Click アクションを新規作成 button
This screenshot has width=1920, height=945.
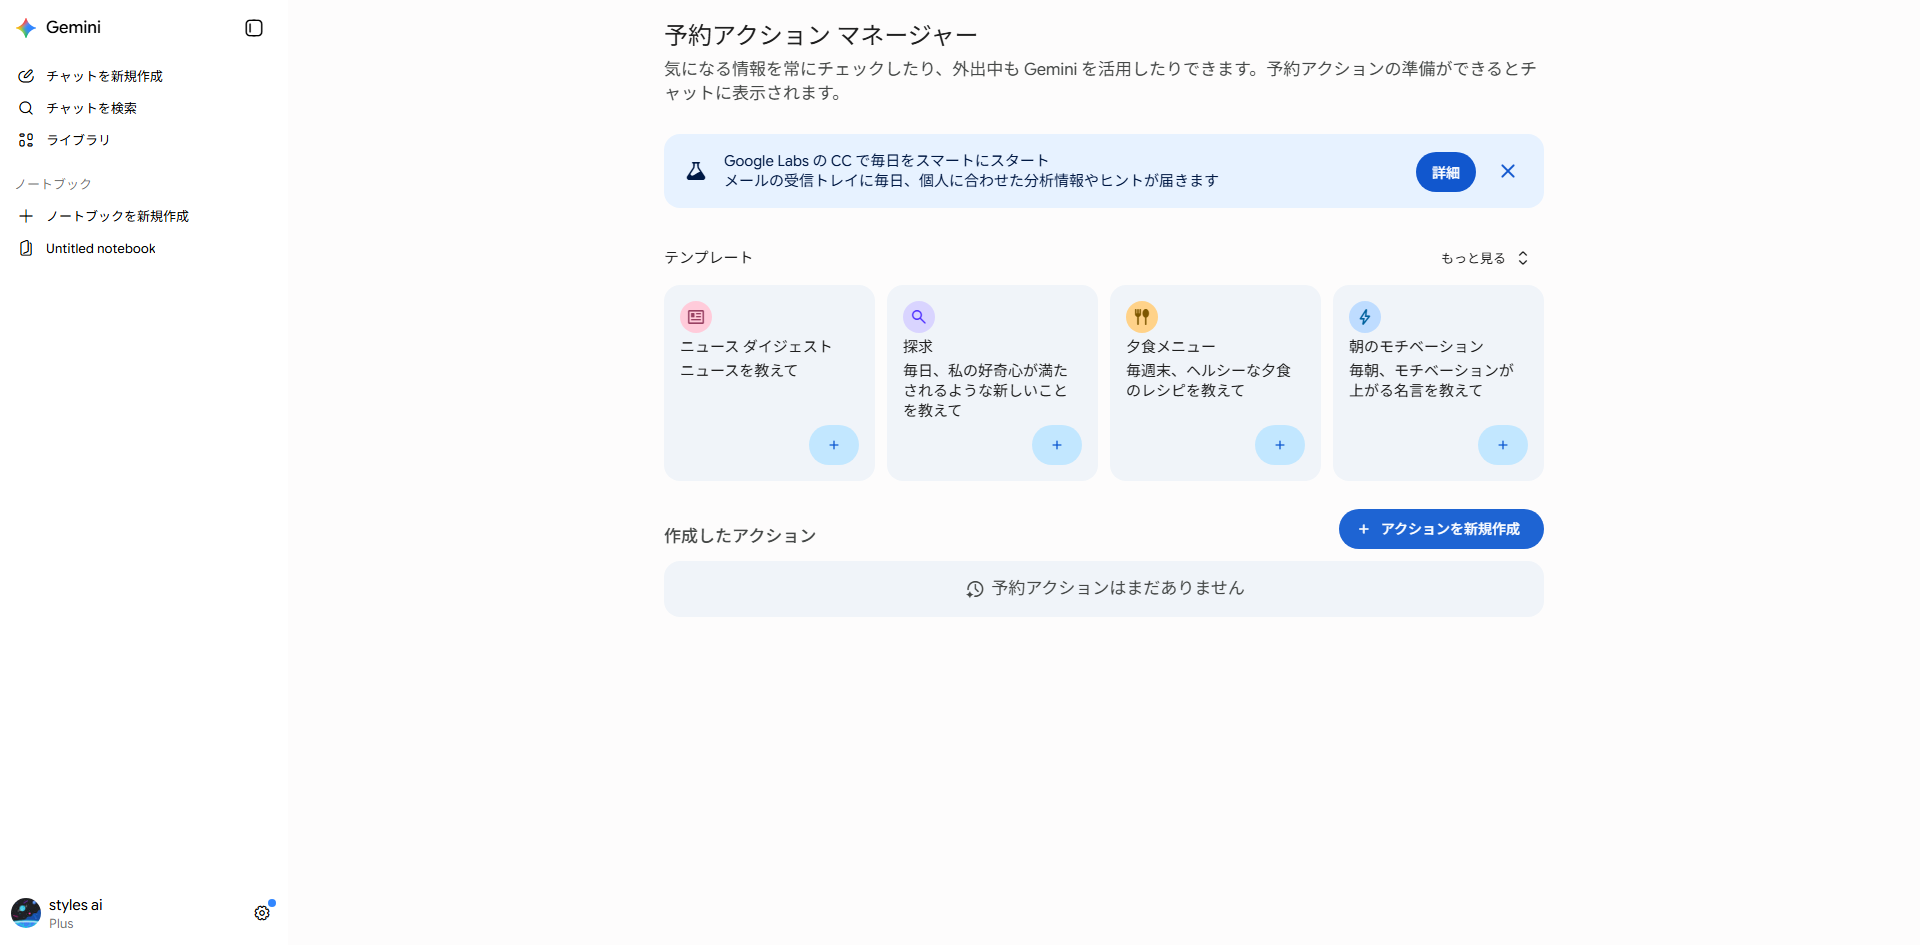click(1441, 529)
